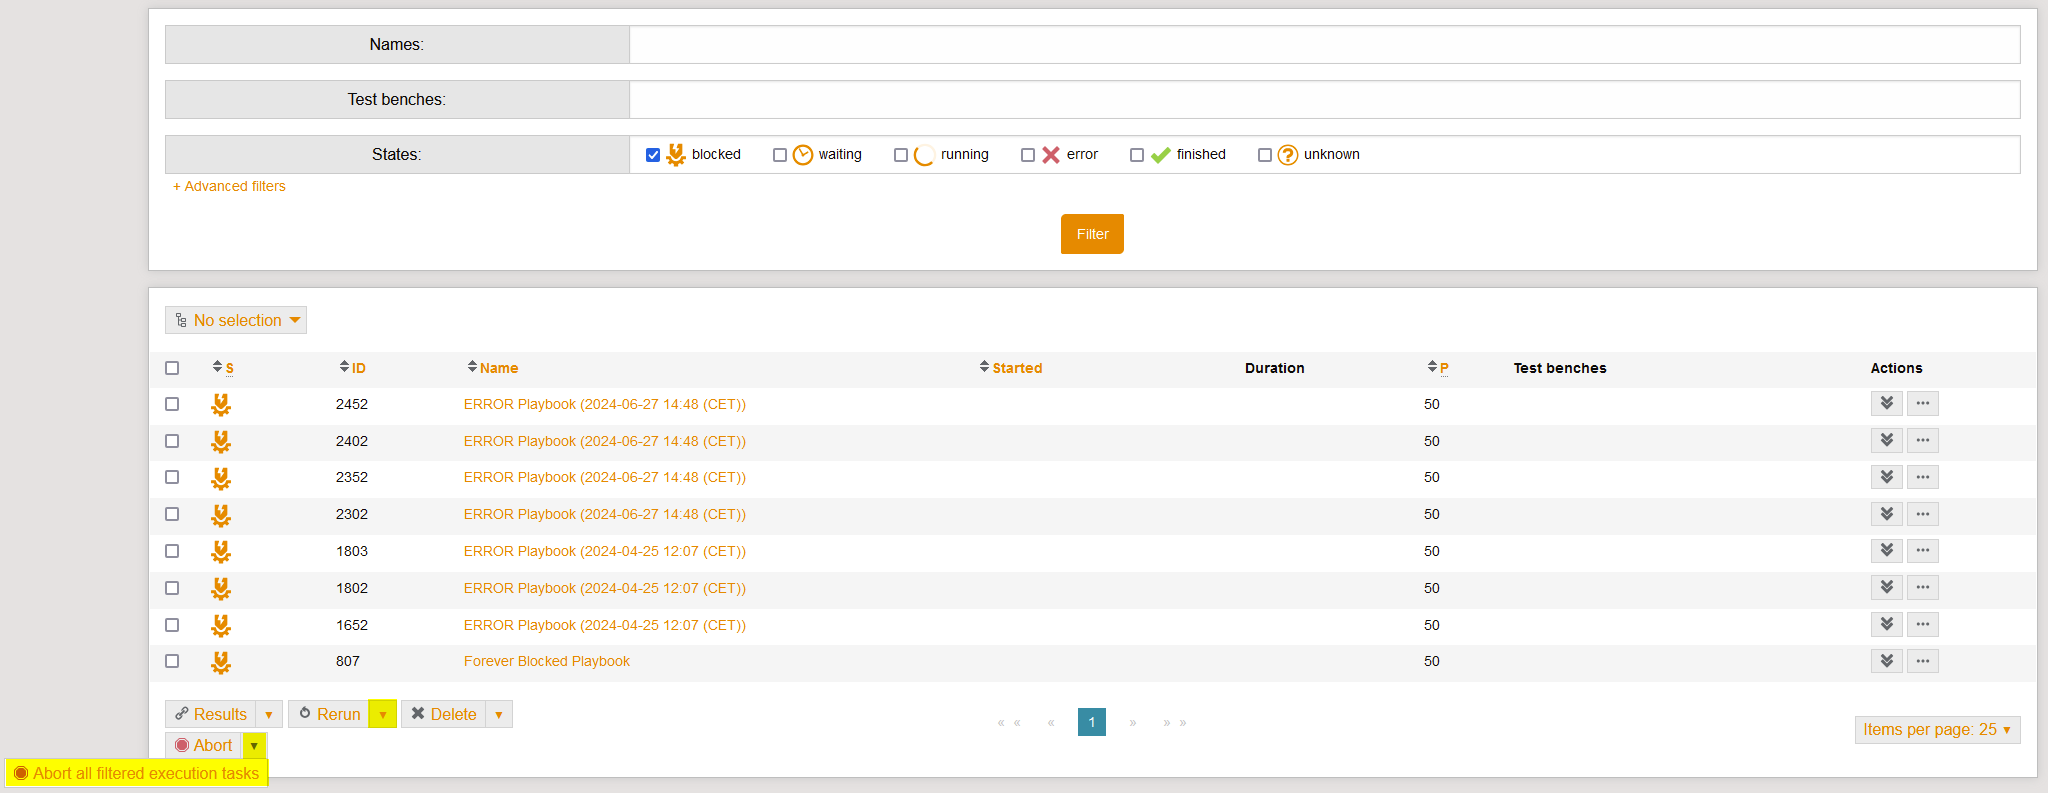Open the Forever Blocked Playbook link
This screenshot has width=2048, height=793.
pyautogui.click(x=546, y=661)
